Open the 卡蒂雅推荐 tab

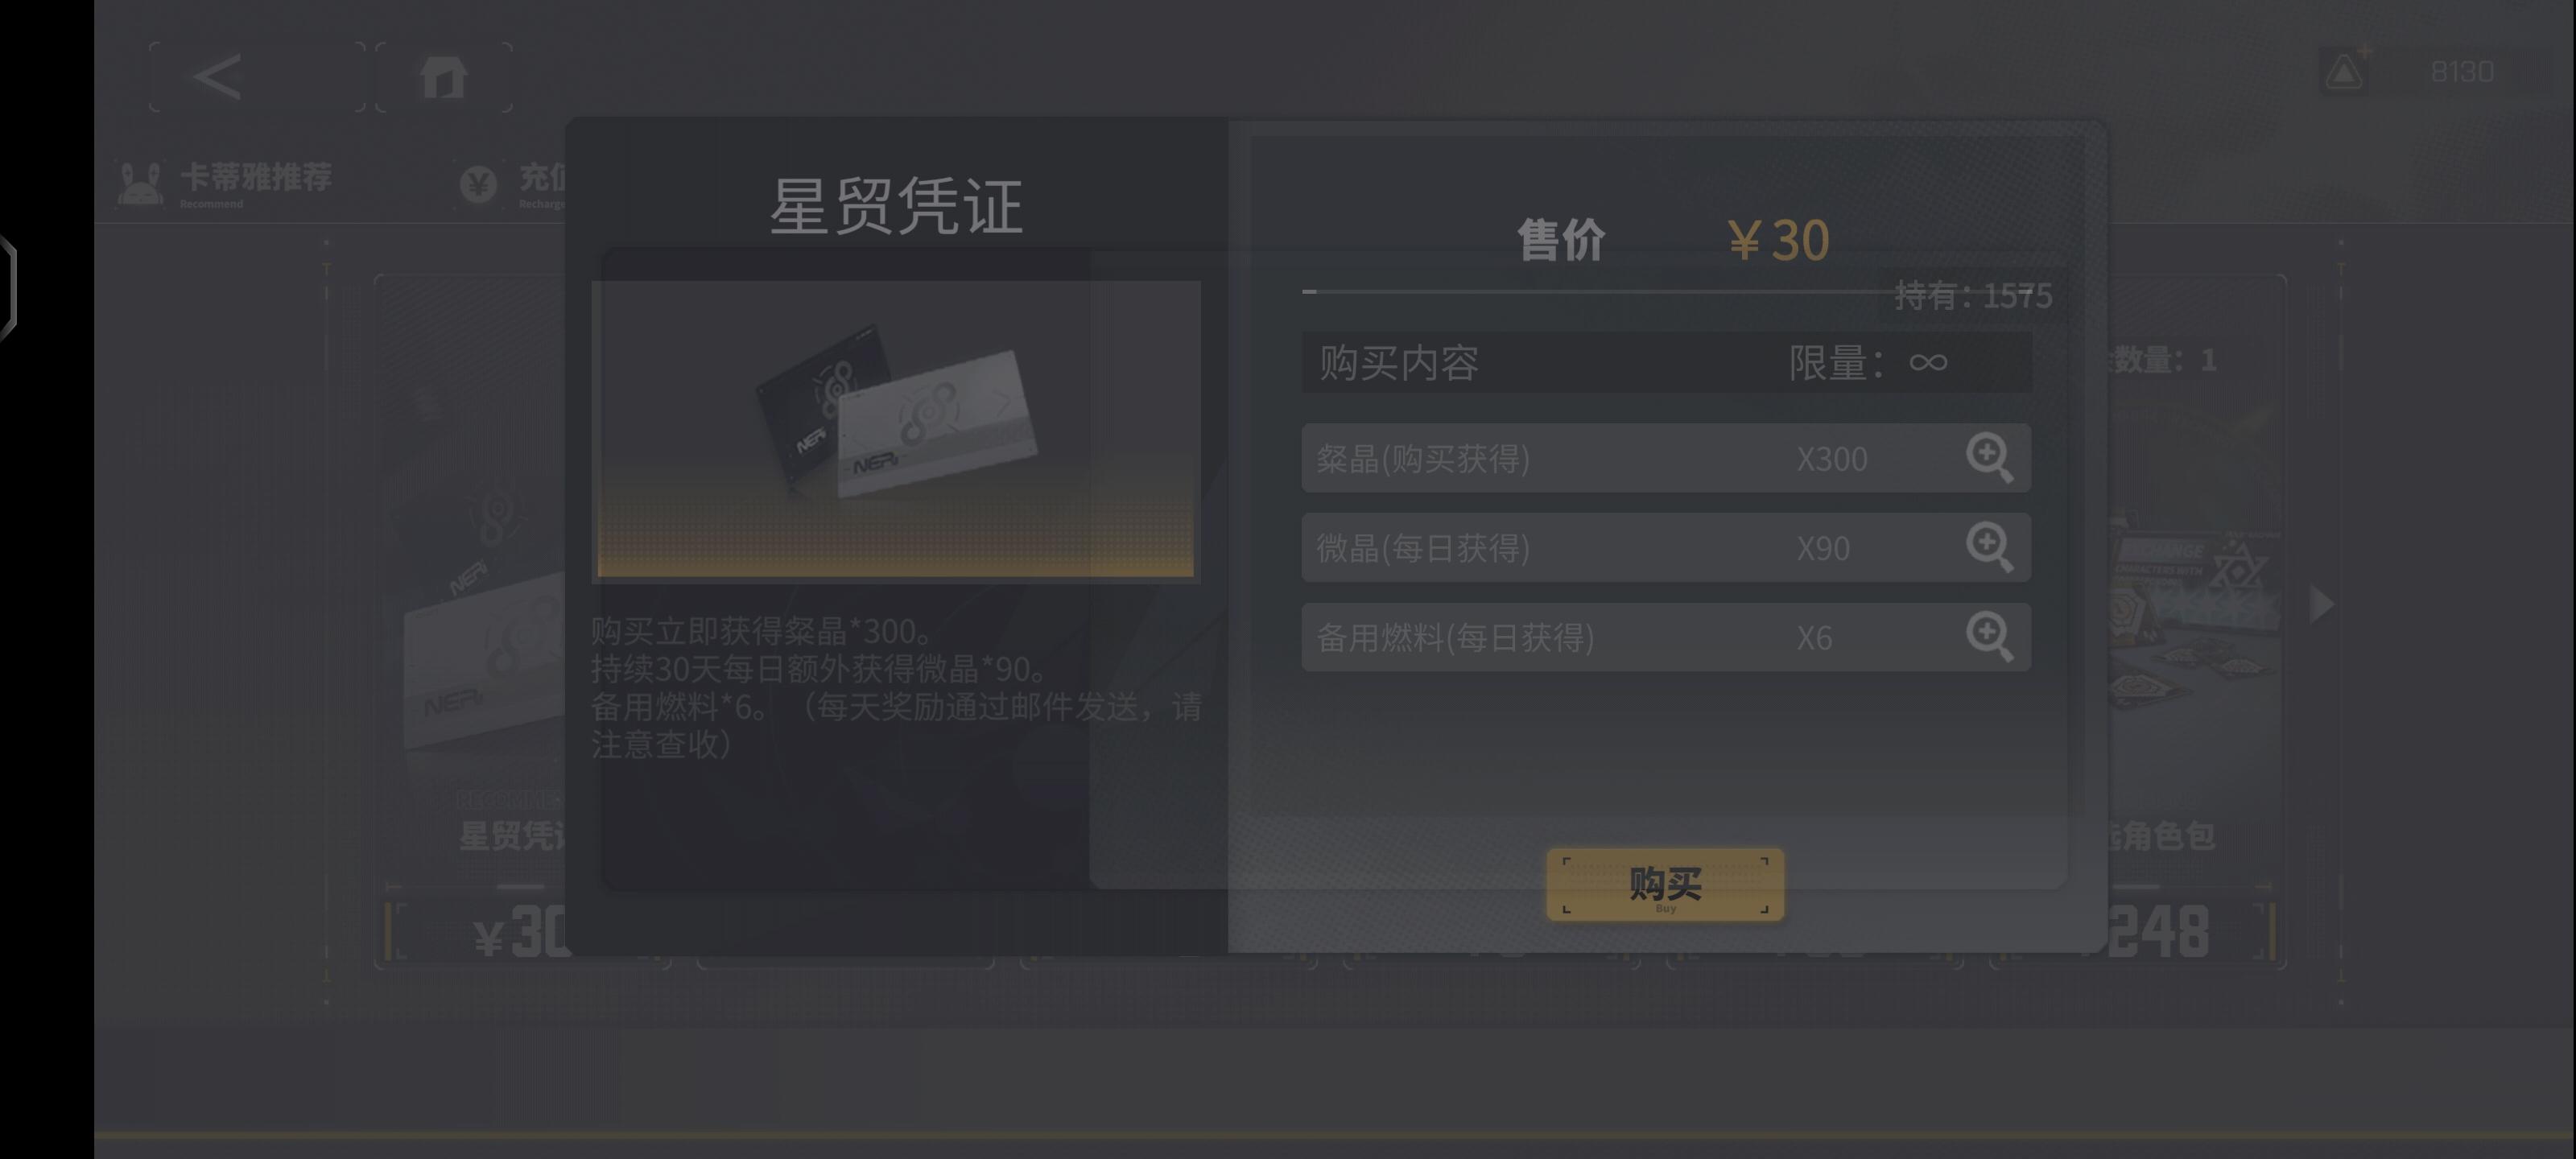pyautogui.click(x=225, y=183)
